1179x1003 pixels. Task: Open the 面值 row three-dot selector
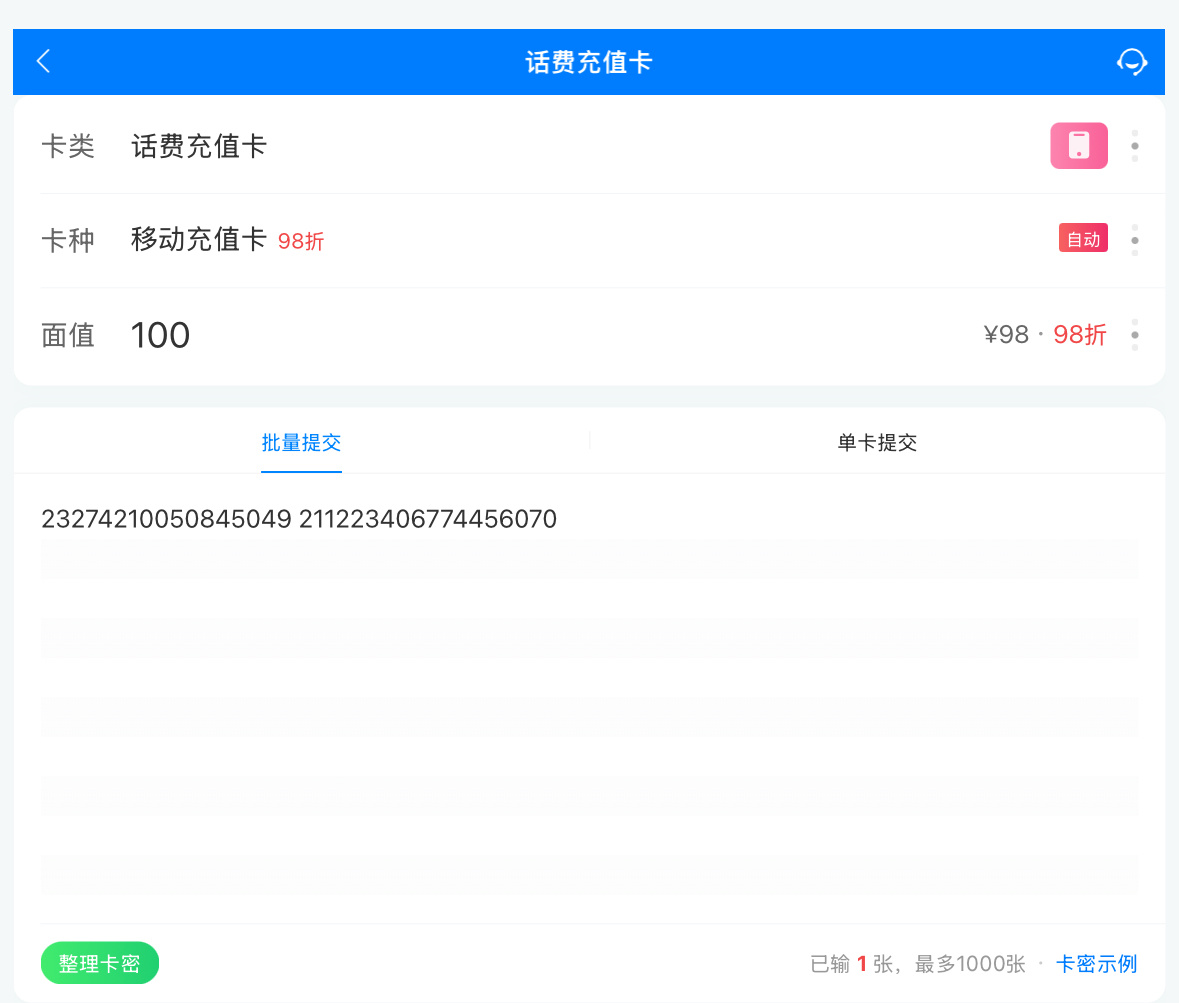click(1134, 334)
